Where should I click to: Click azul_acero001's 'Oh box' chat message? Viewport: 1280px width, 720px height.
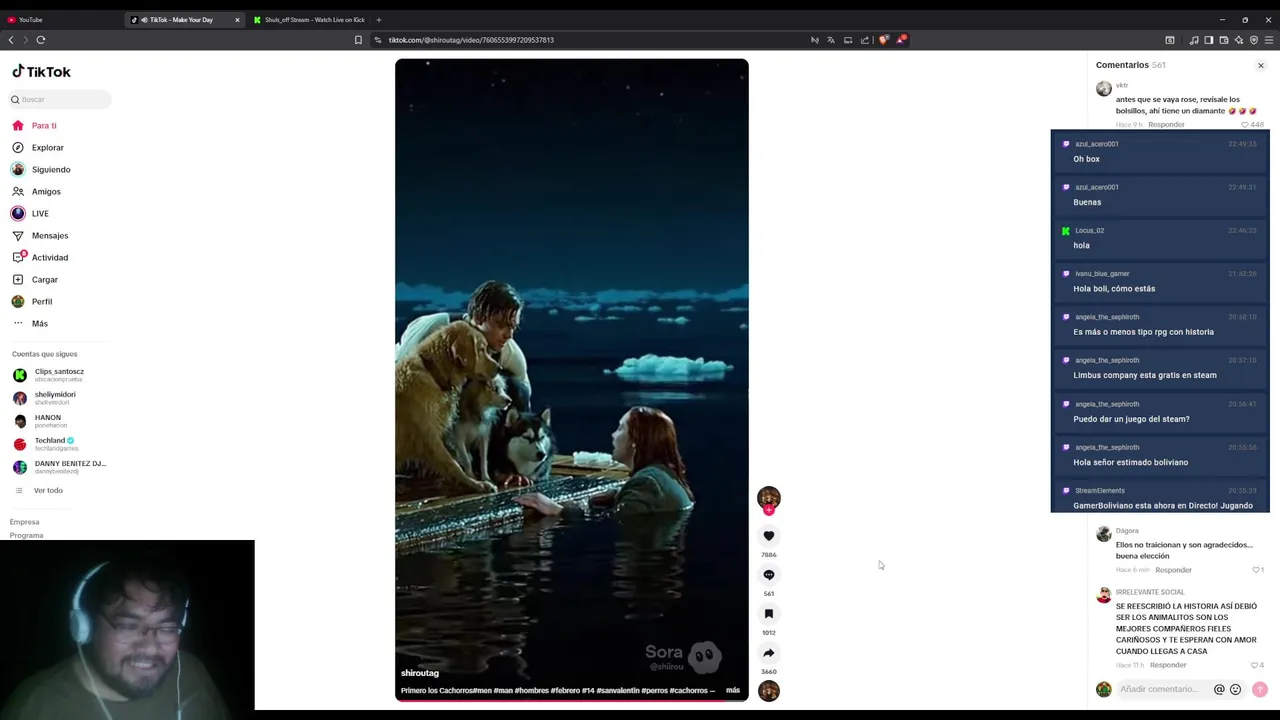1160,152
